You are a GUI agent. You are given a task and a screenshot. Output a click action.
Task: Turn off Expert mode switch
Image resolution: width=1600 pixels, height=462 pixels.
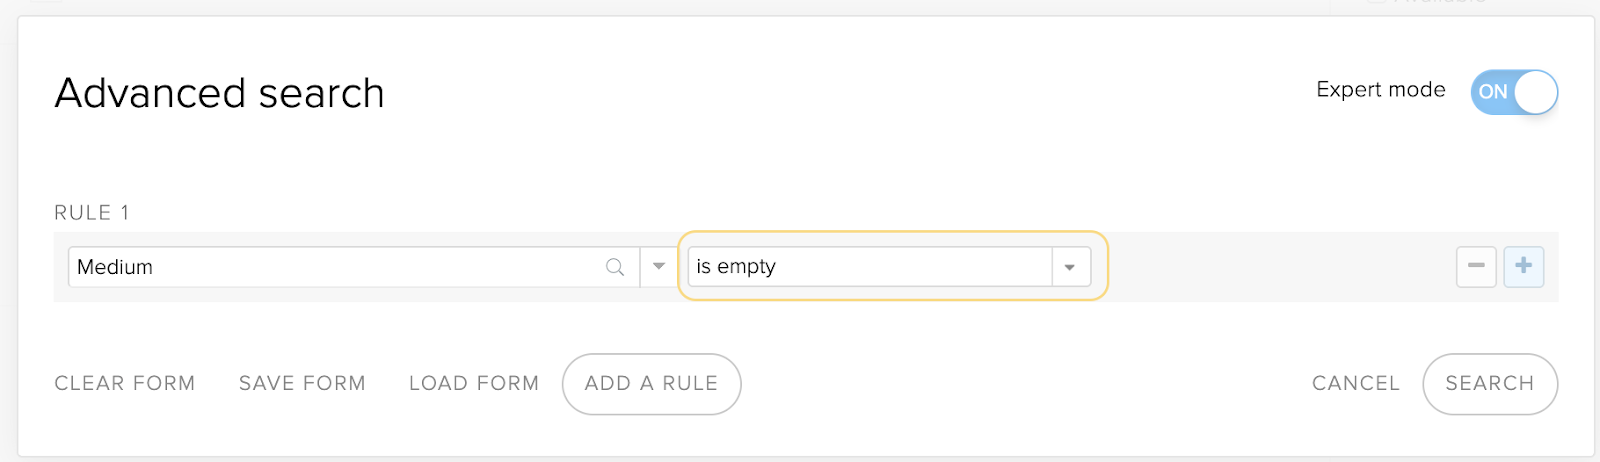[x=1514, y=92]
